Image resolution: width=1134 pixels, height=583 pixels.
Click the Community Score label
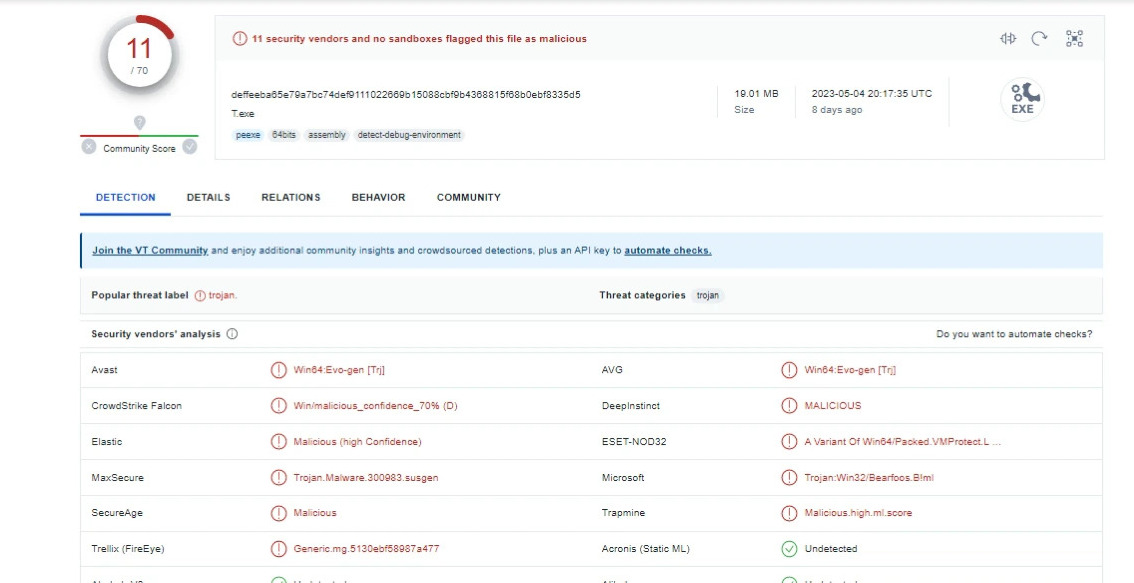139,149
